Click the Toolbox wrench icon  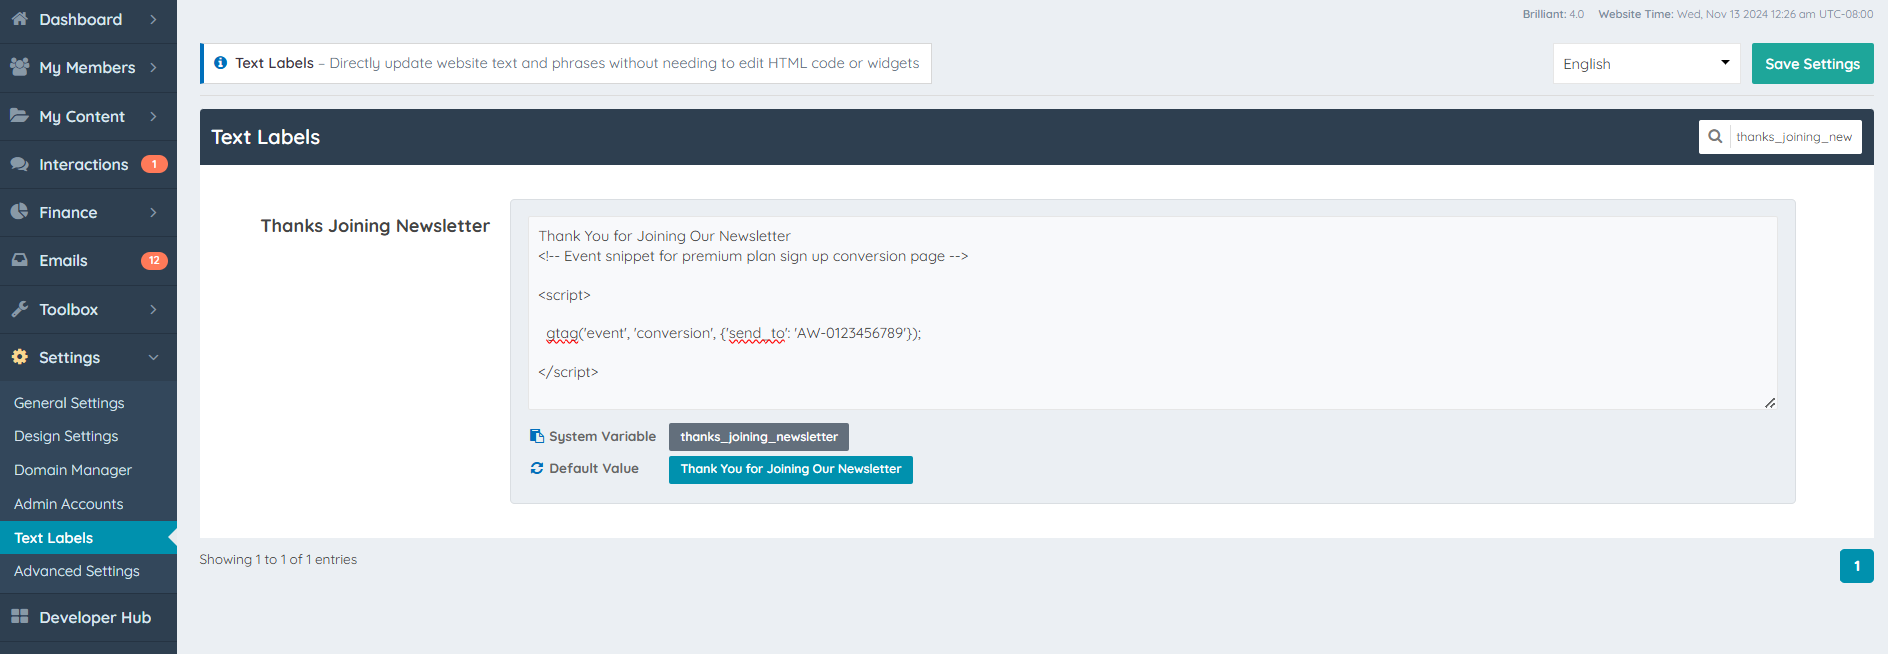(x=19, y=309)
